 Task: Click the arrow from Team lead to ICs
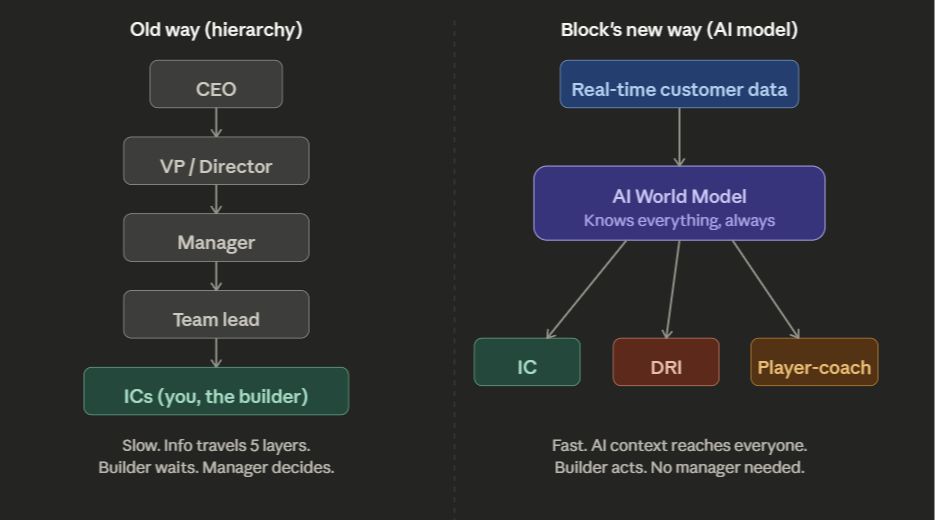(x=216, y=352)
